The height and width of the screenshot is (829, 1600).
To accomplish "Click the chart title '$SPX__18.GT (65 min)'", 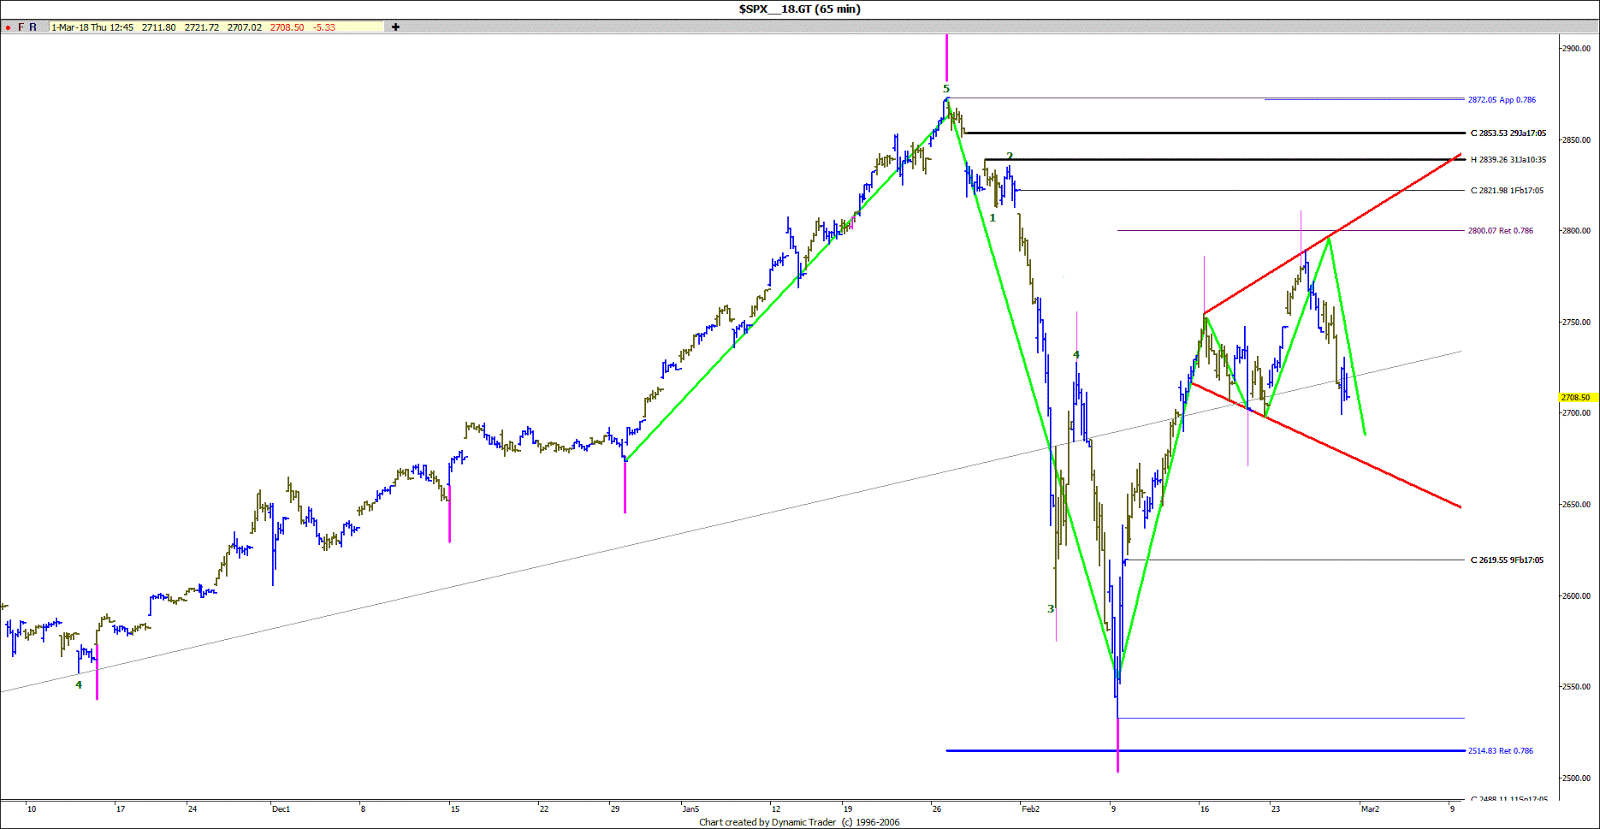I will tap(799, 9).
